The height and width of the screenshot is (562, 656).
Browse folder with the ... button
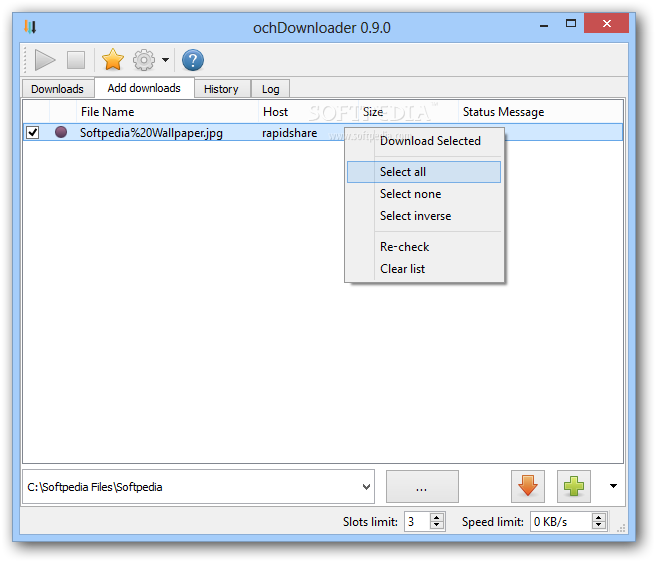(422, 487)
